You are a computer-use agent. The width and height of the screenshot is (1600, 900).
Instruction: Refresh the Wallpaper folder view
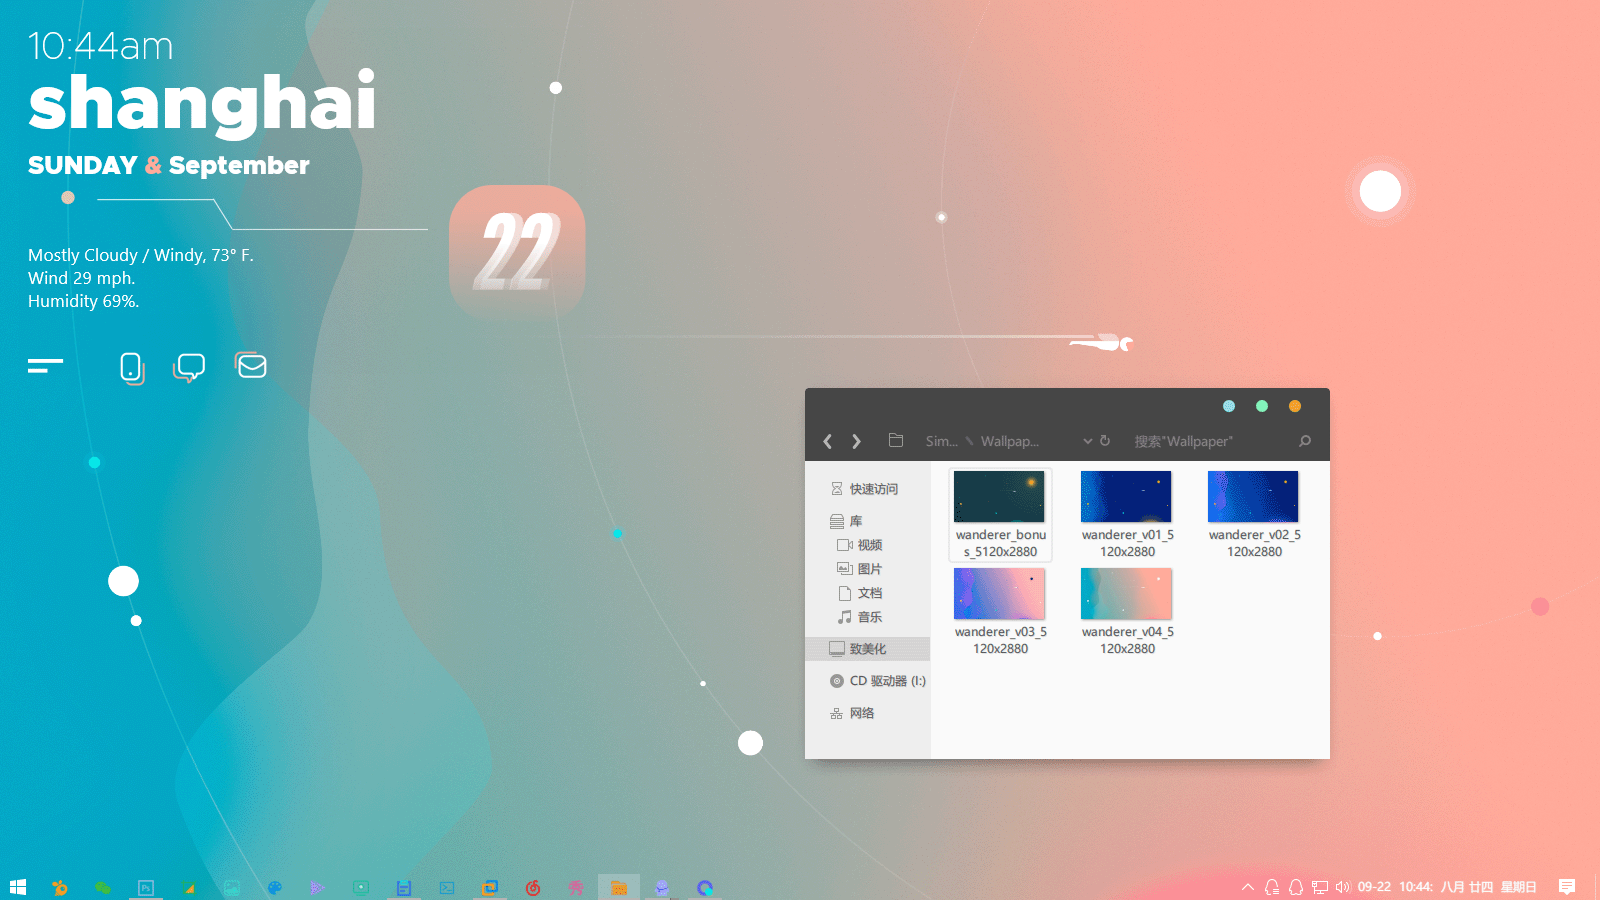coord(1105,441)
